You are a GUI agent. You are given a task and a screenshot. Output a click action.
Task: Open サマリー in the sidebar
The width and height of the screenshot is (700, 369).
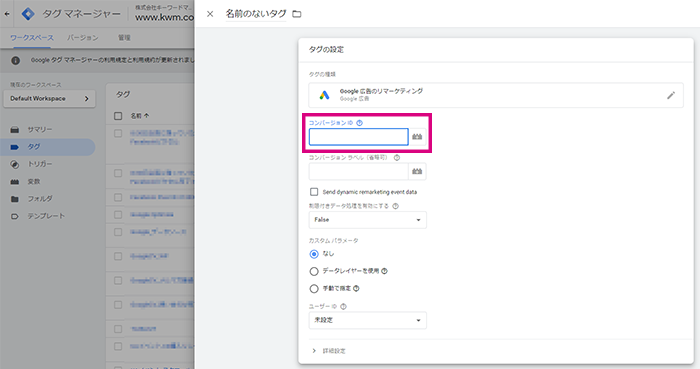40,129
